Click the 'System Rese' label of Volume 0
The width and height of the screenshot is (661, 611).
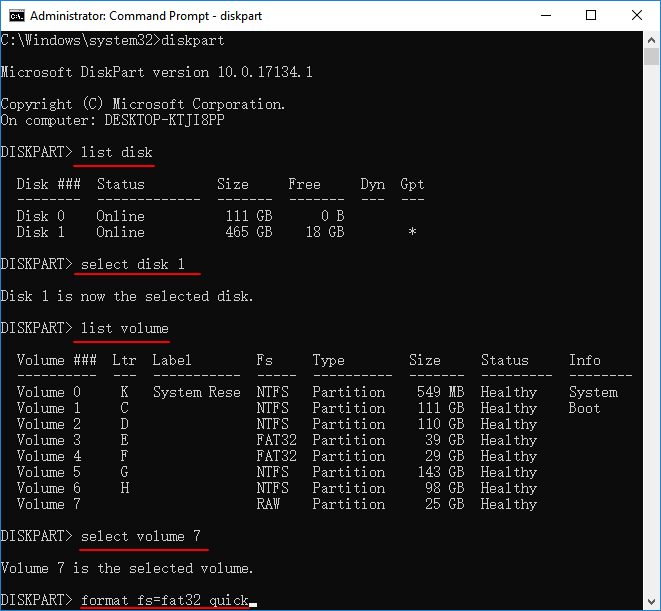coord(196,392)
